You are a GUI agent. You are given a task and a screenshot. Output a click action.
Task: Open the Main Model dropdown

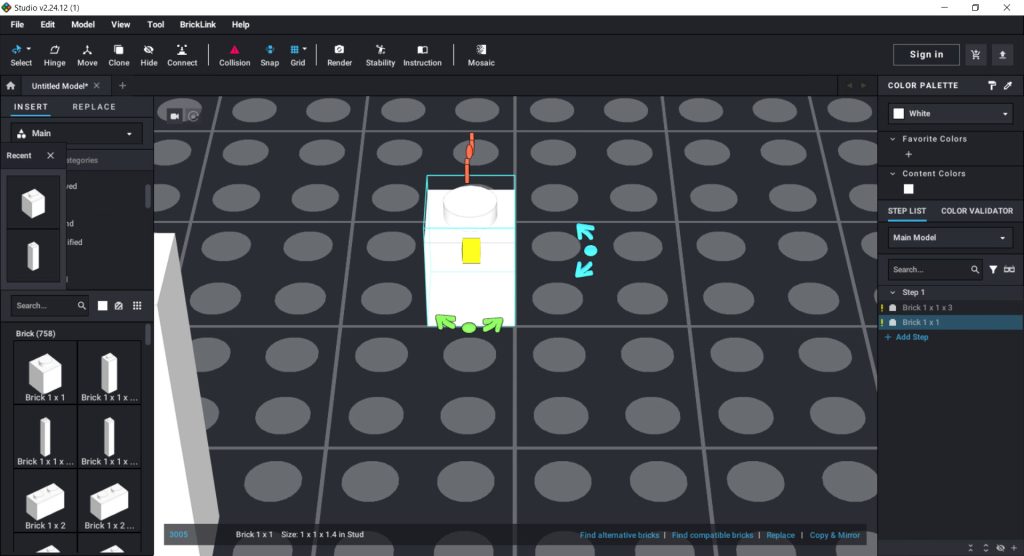(x=950, y=238)
